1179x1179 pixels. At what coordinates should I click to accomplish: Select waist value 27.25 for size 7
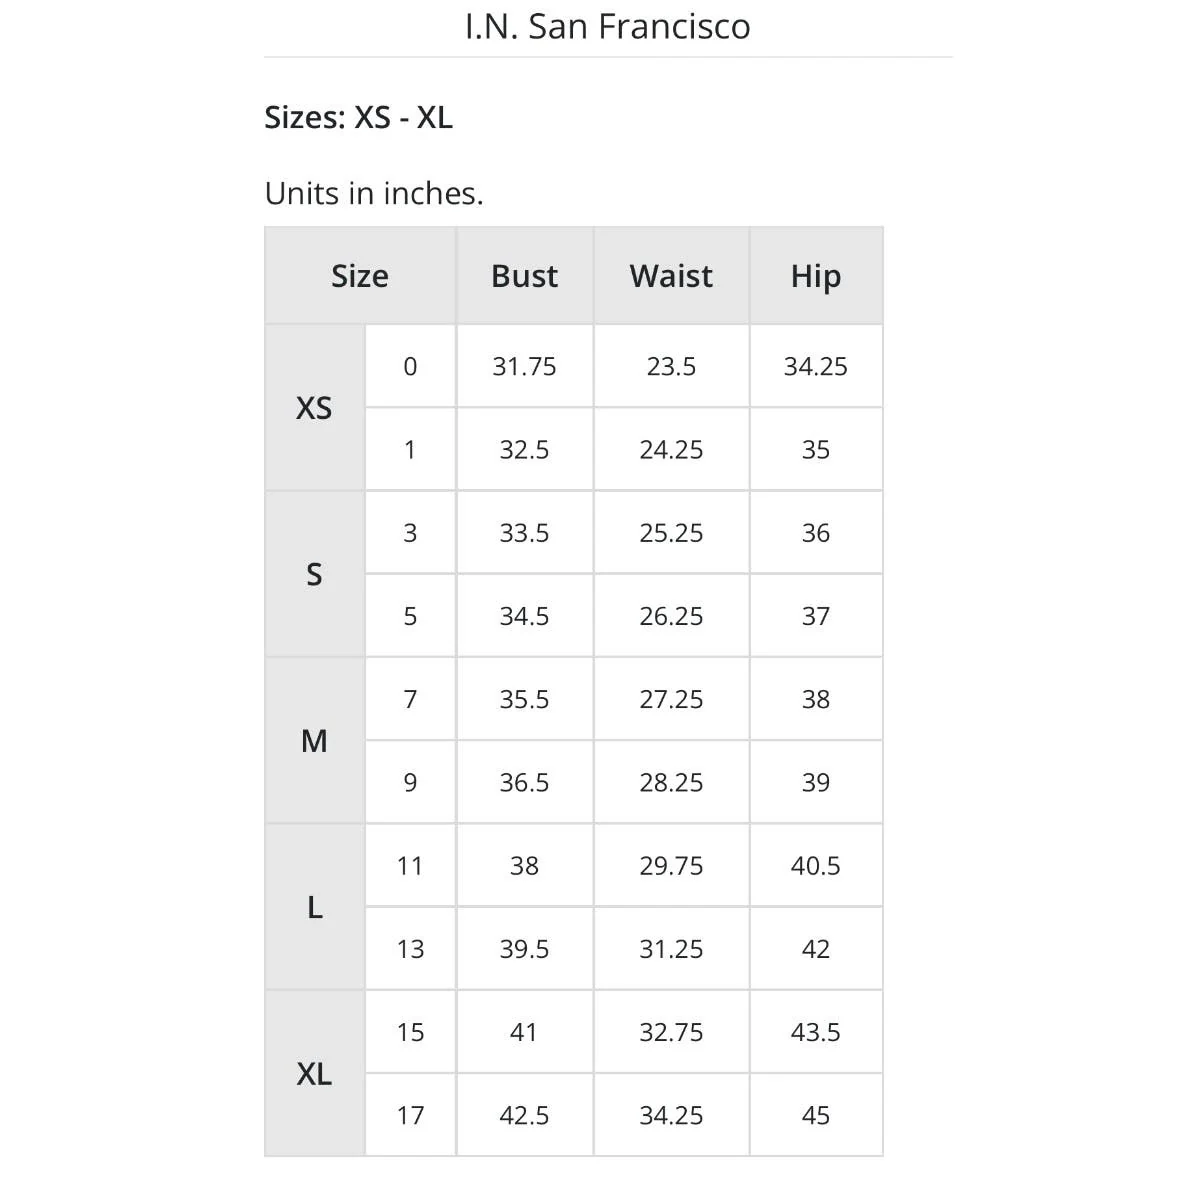(671, 699)
